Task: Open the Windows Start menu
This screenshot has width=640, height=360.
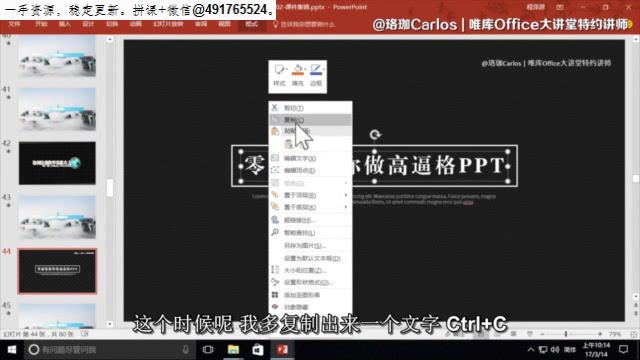Action: (11, 350)
